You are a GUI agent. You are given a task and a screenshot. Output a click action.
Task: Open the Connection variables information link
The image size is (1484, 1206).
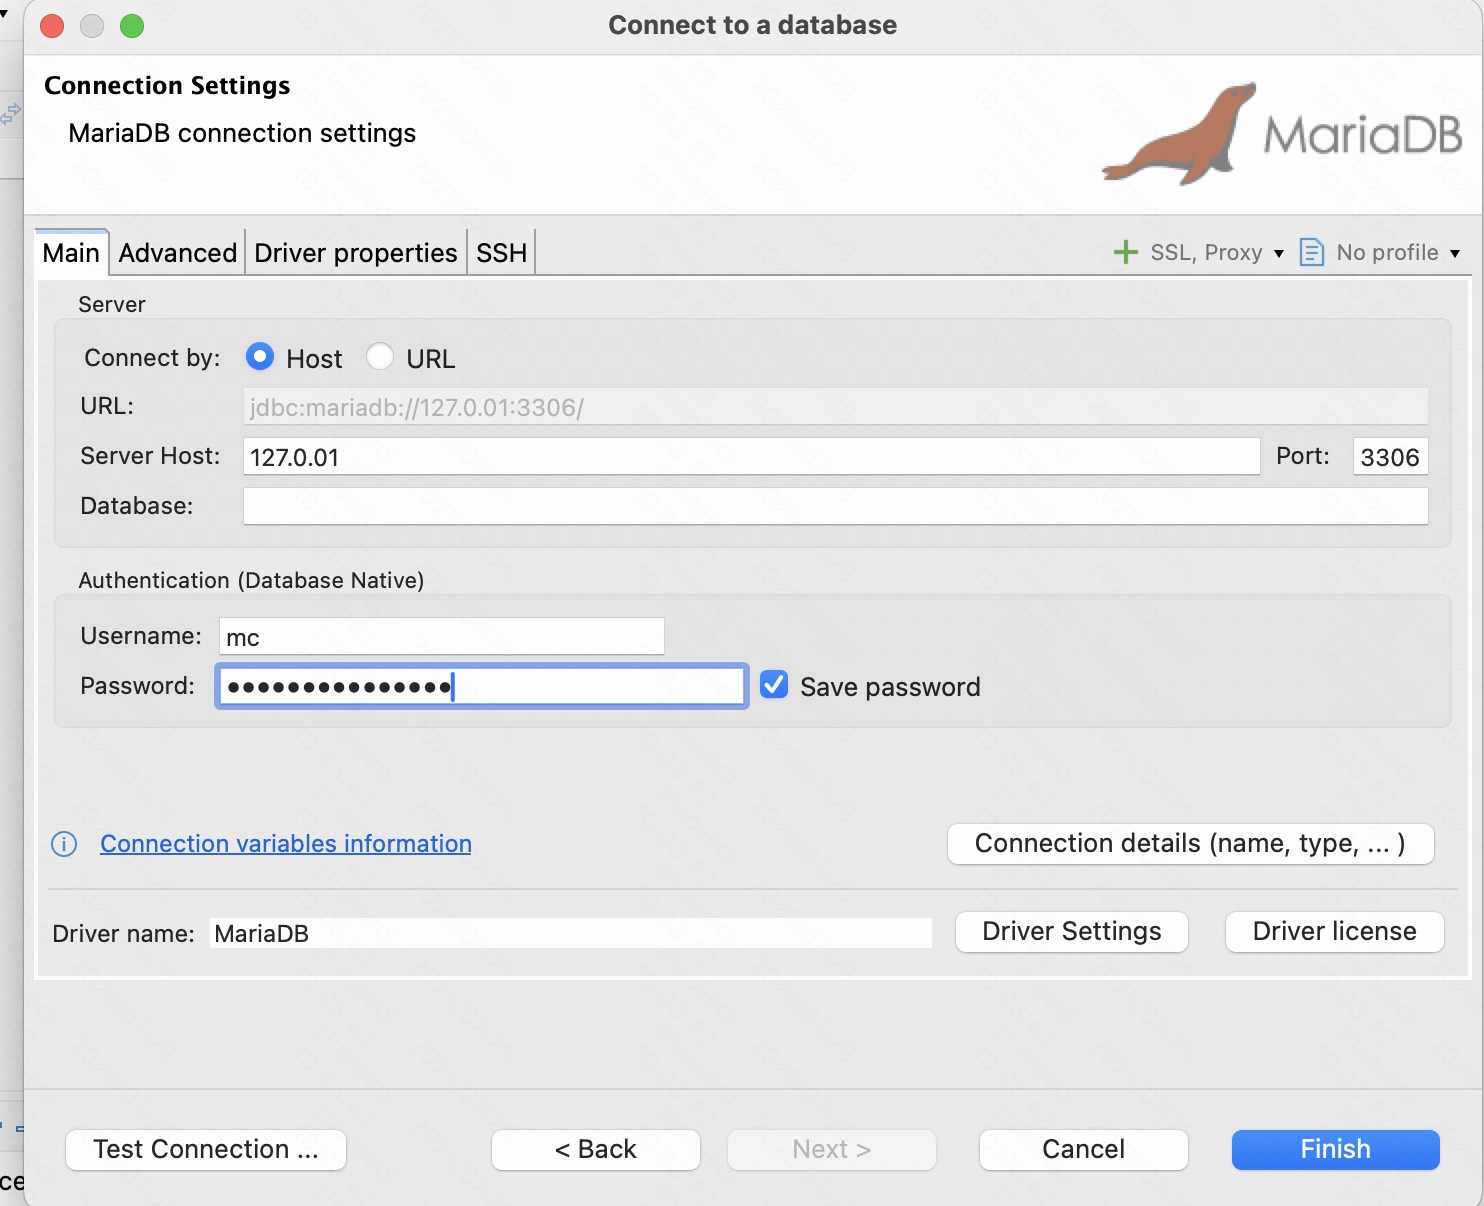click(286, 844)
